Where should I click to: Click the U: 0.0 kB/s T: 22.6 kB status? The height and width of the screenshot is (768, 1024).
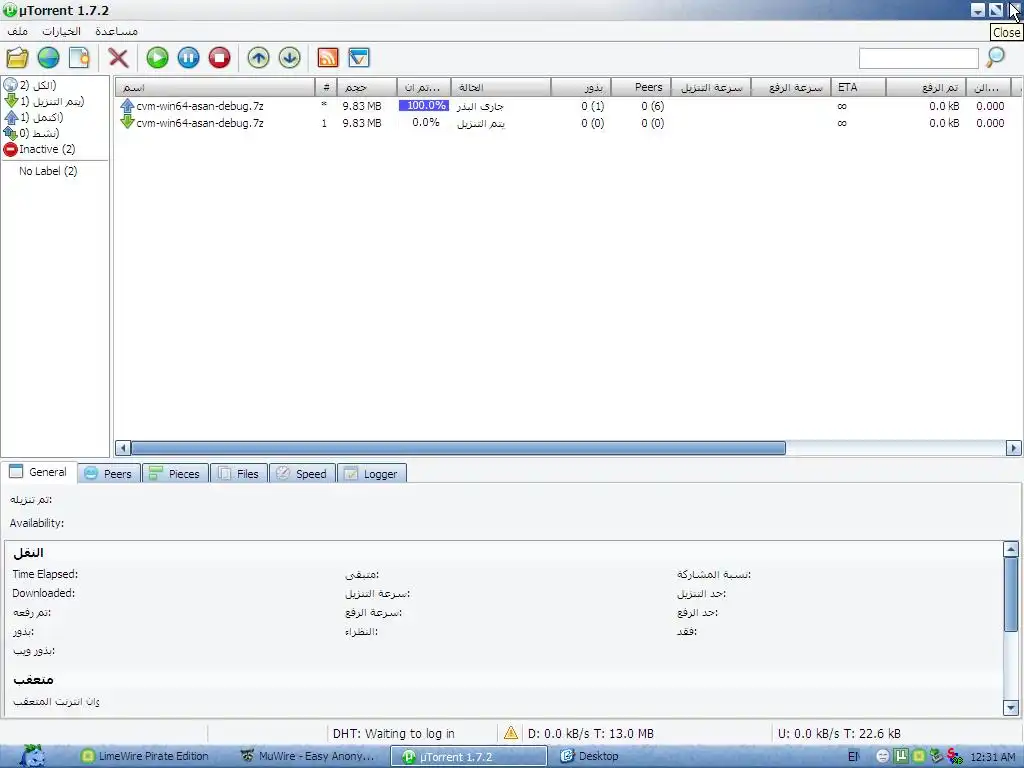point(839,733)
